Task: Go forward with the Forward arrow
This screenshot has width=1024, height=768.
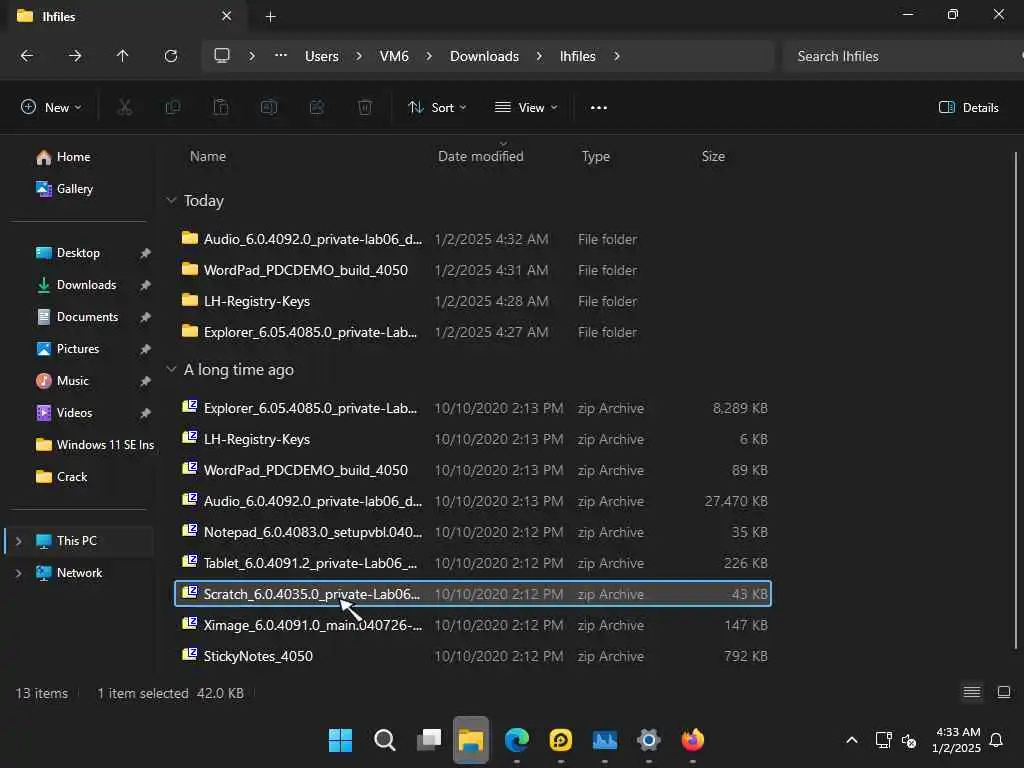Action: click(x=75, y=56)
